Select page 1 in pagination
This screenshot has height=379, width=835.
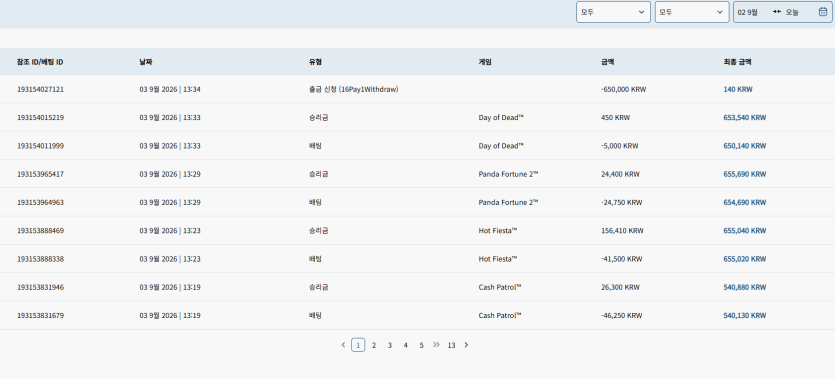(358, 345)
